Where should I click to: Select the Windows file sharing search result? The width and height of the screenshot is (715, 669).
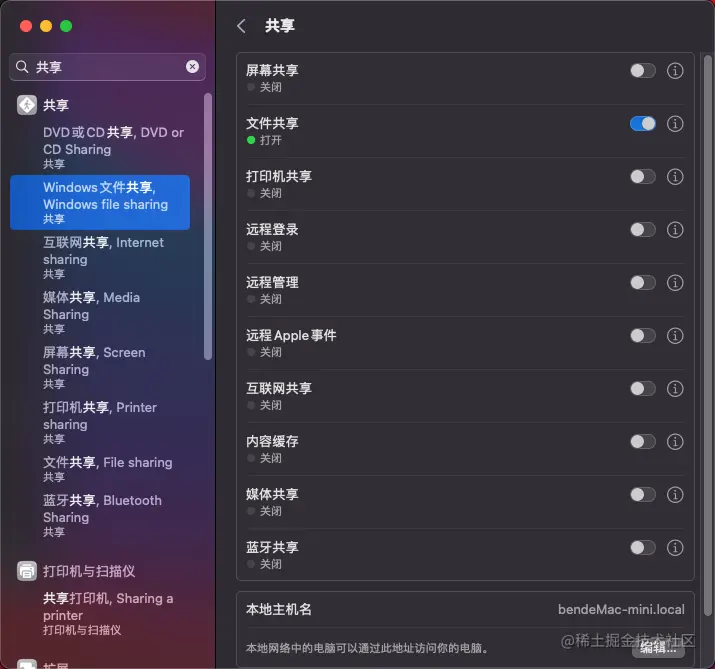100,202
